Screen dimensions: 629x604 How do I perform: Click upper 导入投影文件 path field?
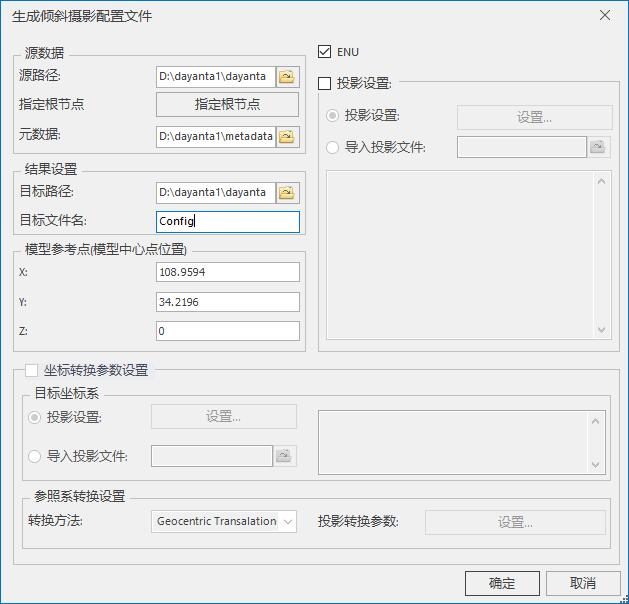(522, 147)
